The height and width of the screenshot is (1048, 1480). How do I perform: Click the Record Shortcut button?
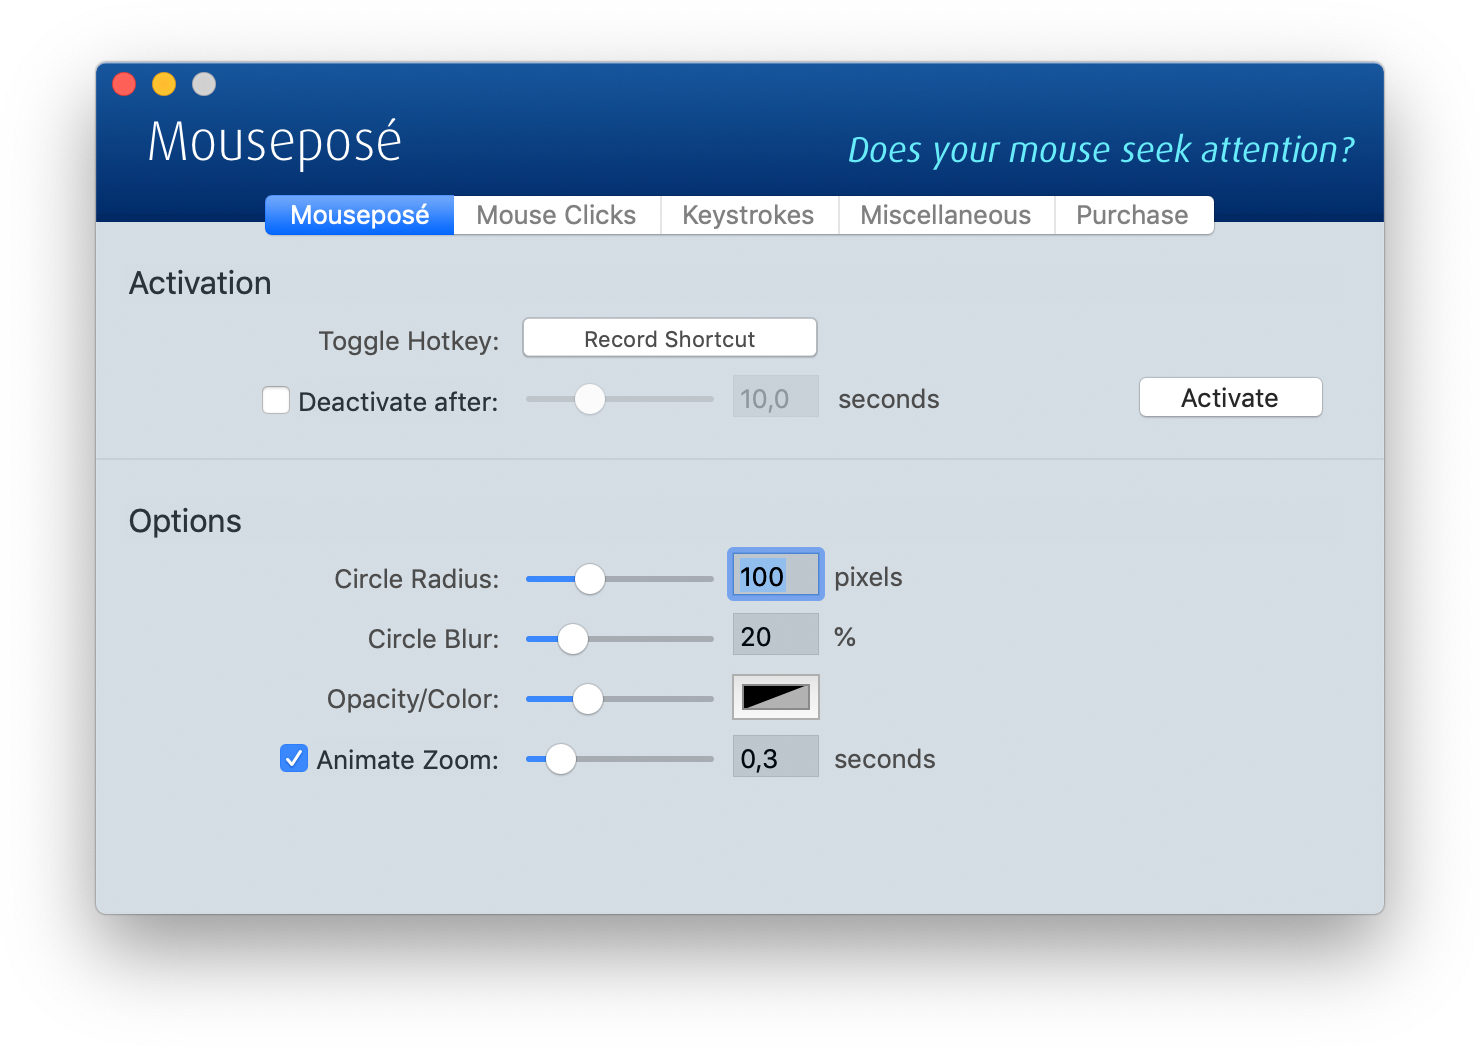669,339
